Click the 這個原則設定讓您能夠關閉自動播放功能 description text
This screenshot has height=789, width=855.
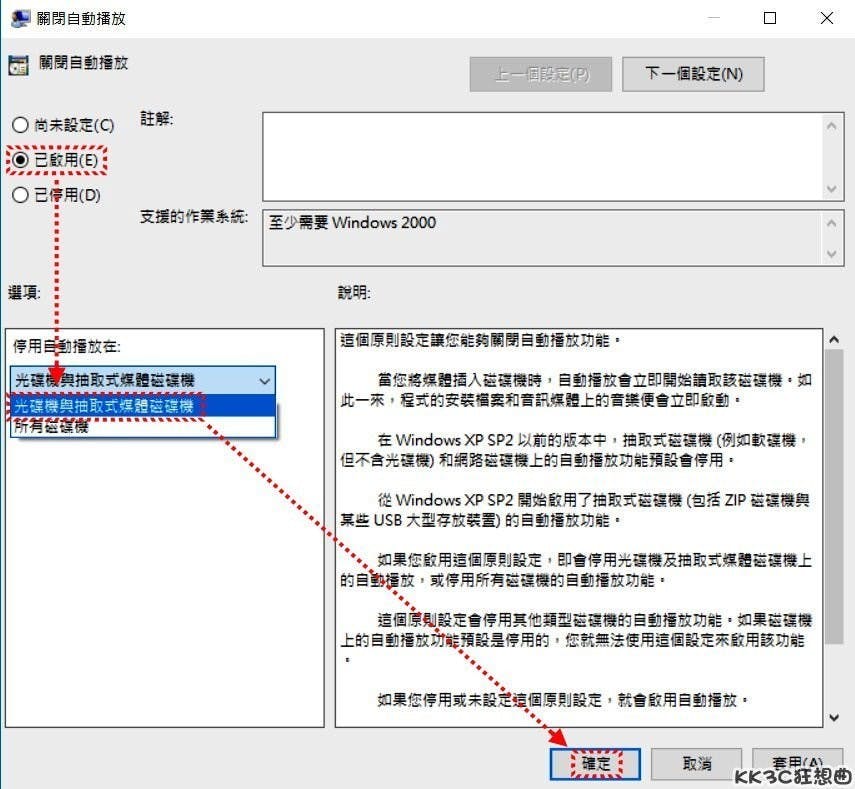click(x=480, y=340)
